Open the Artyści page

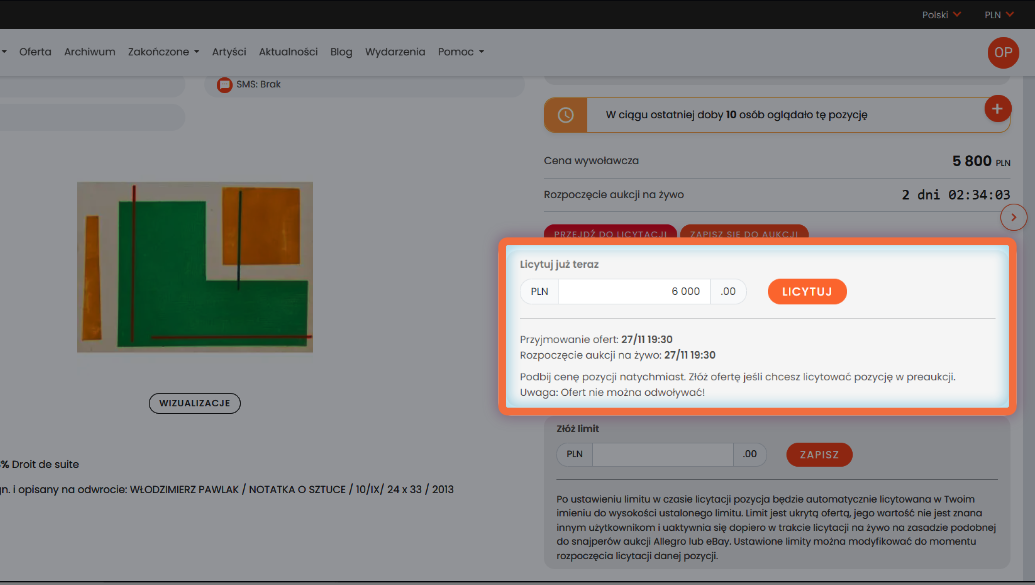229,52
